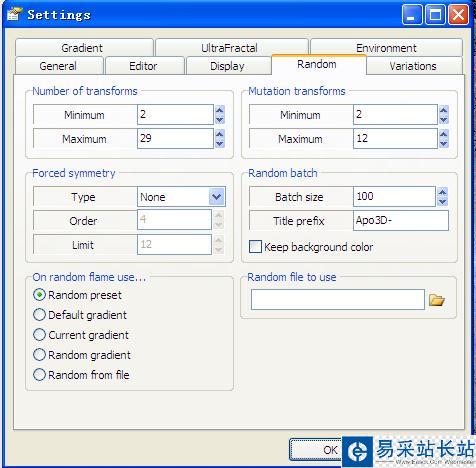
Task: Click Mutation transforms Maximum field showing 12
Action: click(x=395, y=139)
